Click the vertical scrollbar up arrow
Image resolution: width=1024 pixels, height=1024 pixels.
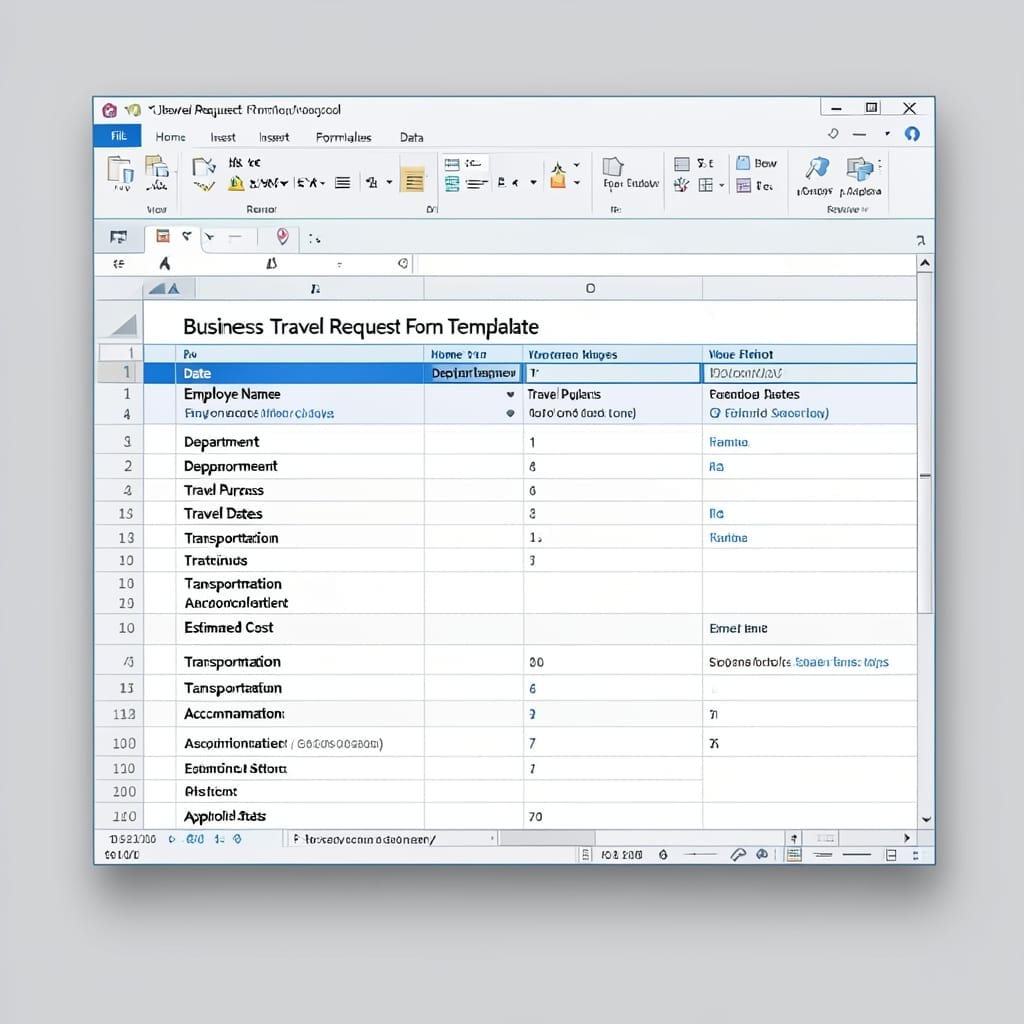[925, 263]
